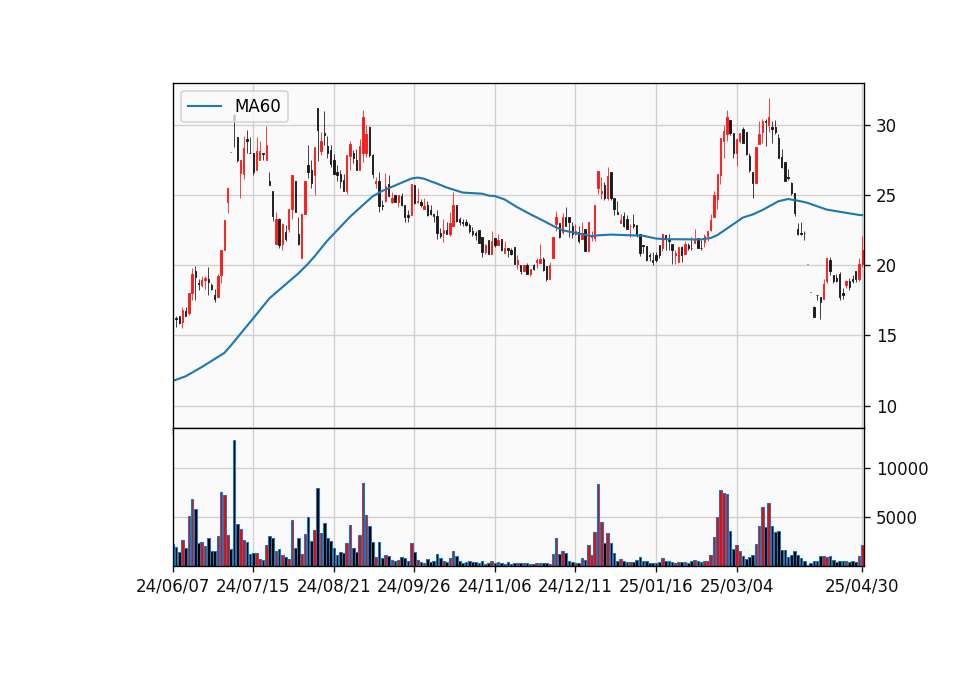
Task: Click the price axis value 15
Action: (x=886, y=336)
